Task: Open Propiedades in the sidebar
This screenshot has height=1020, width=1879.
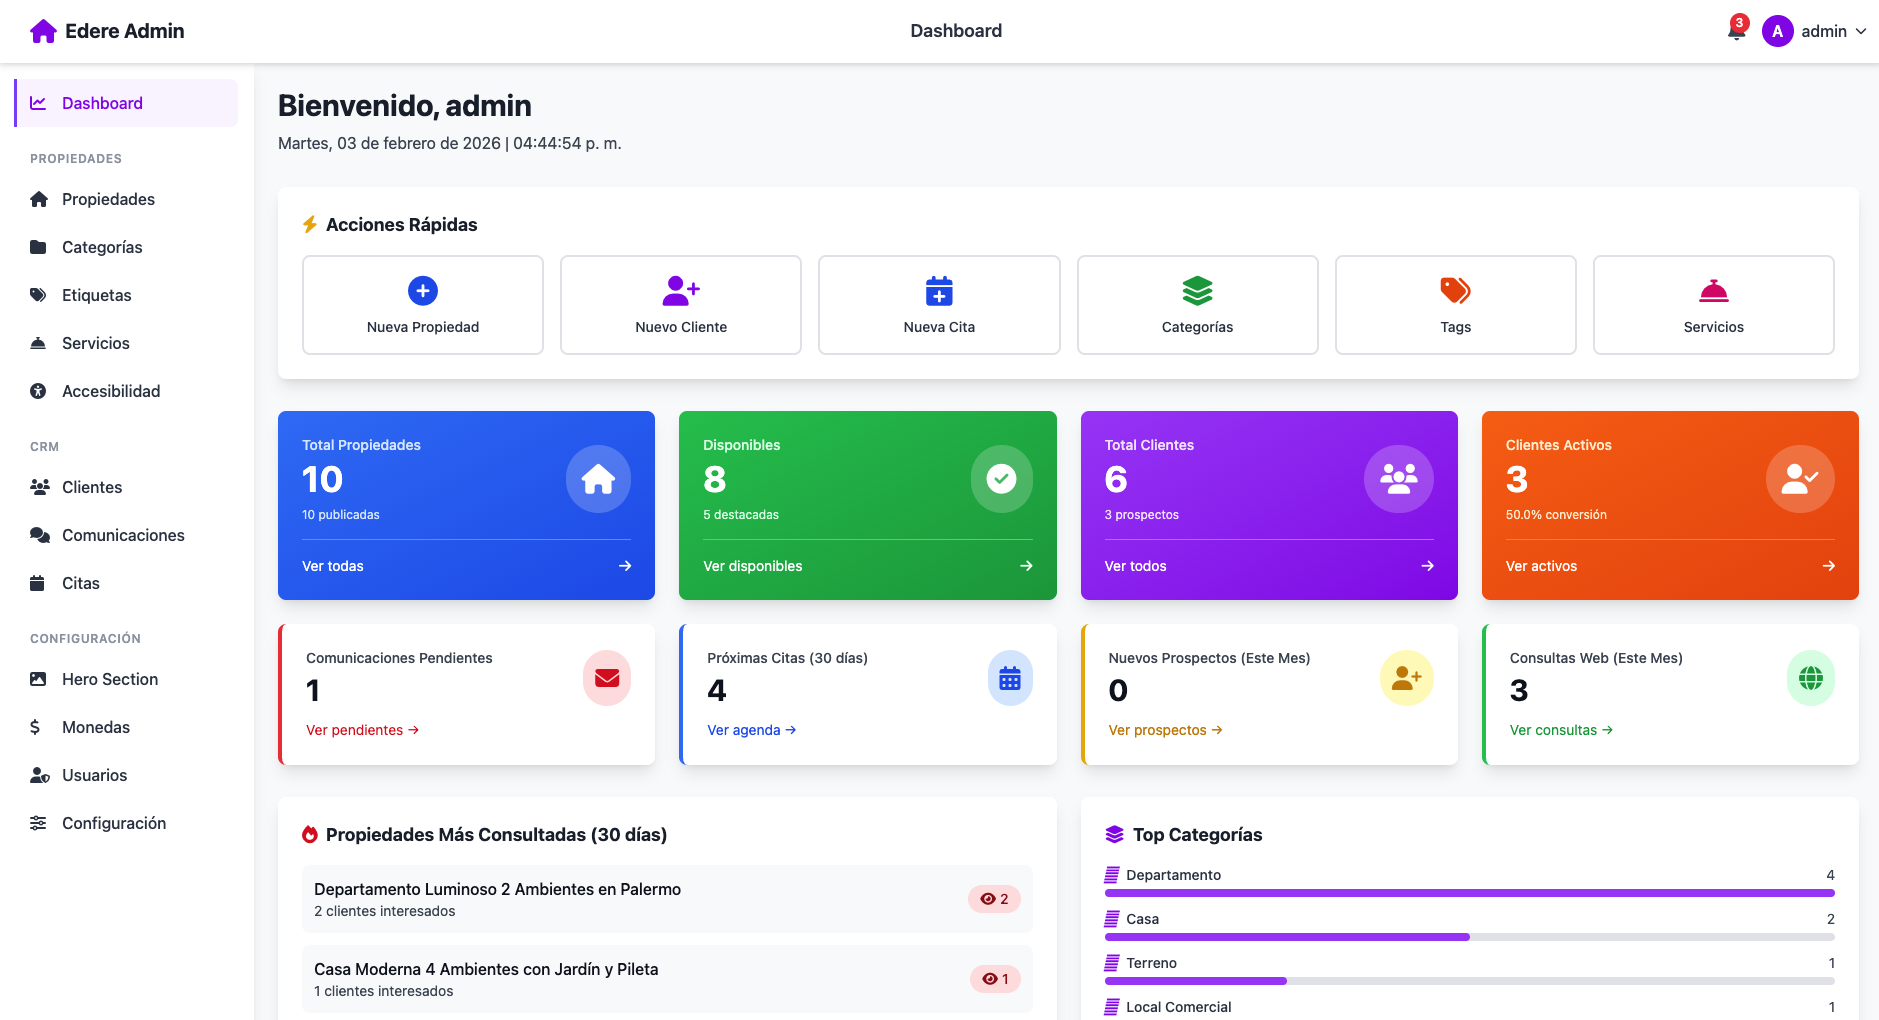Action: point(108,199)
